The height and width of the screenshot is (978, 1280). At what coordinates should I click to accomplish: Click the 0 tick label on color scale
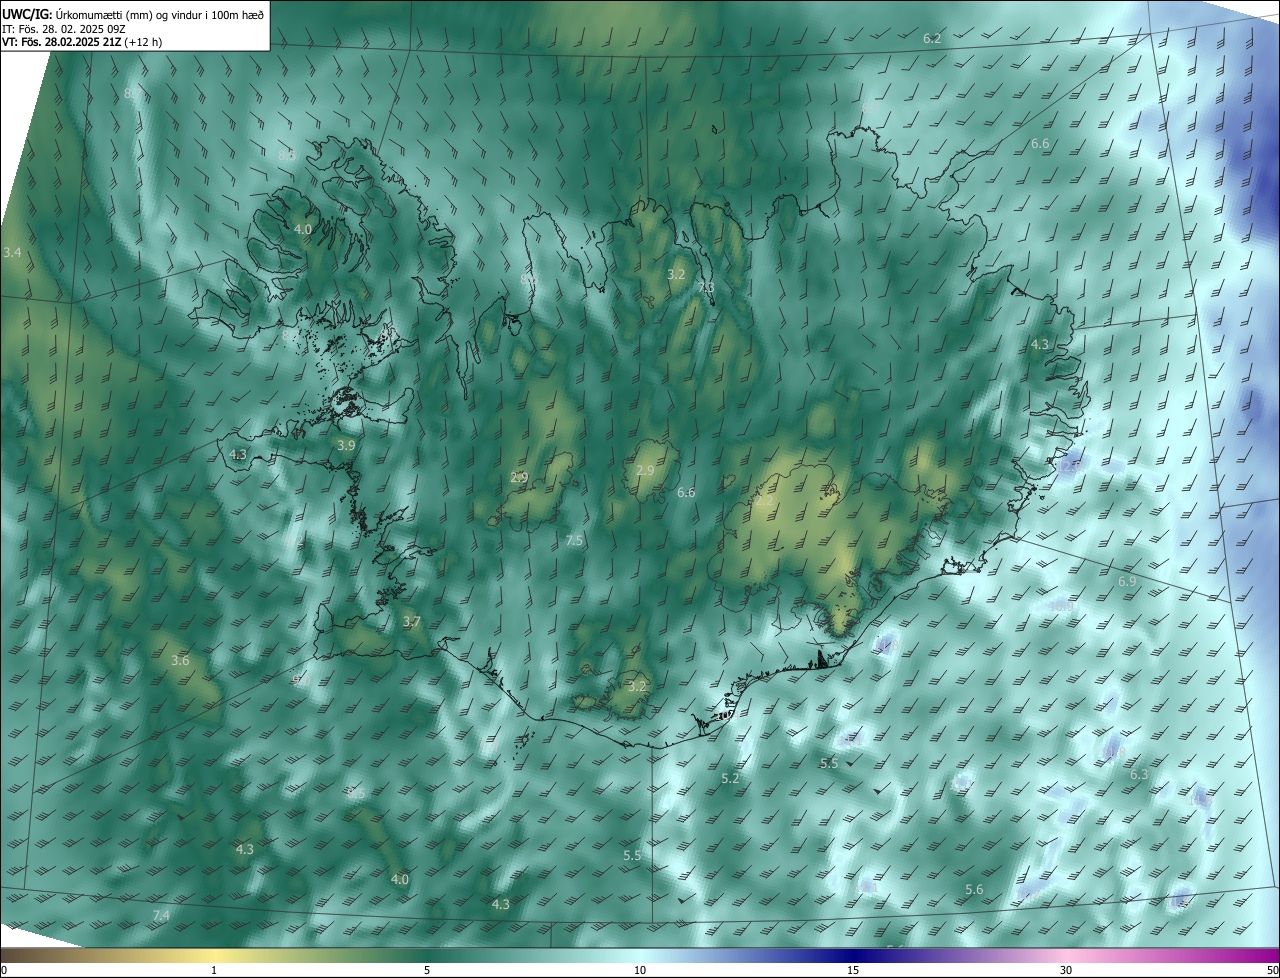(4, 970)
